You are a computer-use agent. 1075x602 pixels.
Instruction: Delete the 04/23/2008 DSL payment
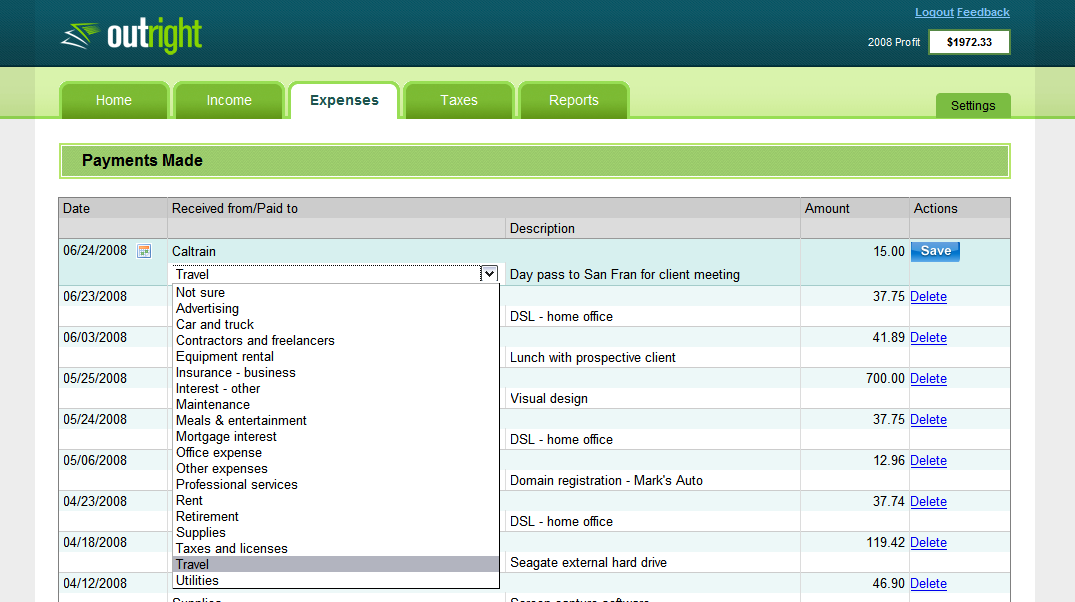(x=928, y=502)
